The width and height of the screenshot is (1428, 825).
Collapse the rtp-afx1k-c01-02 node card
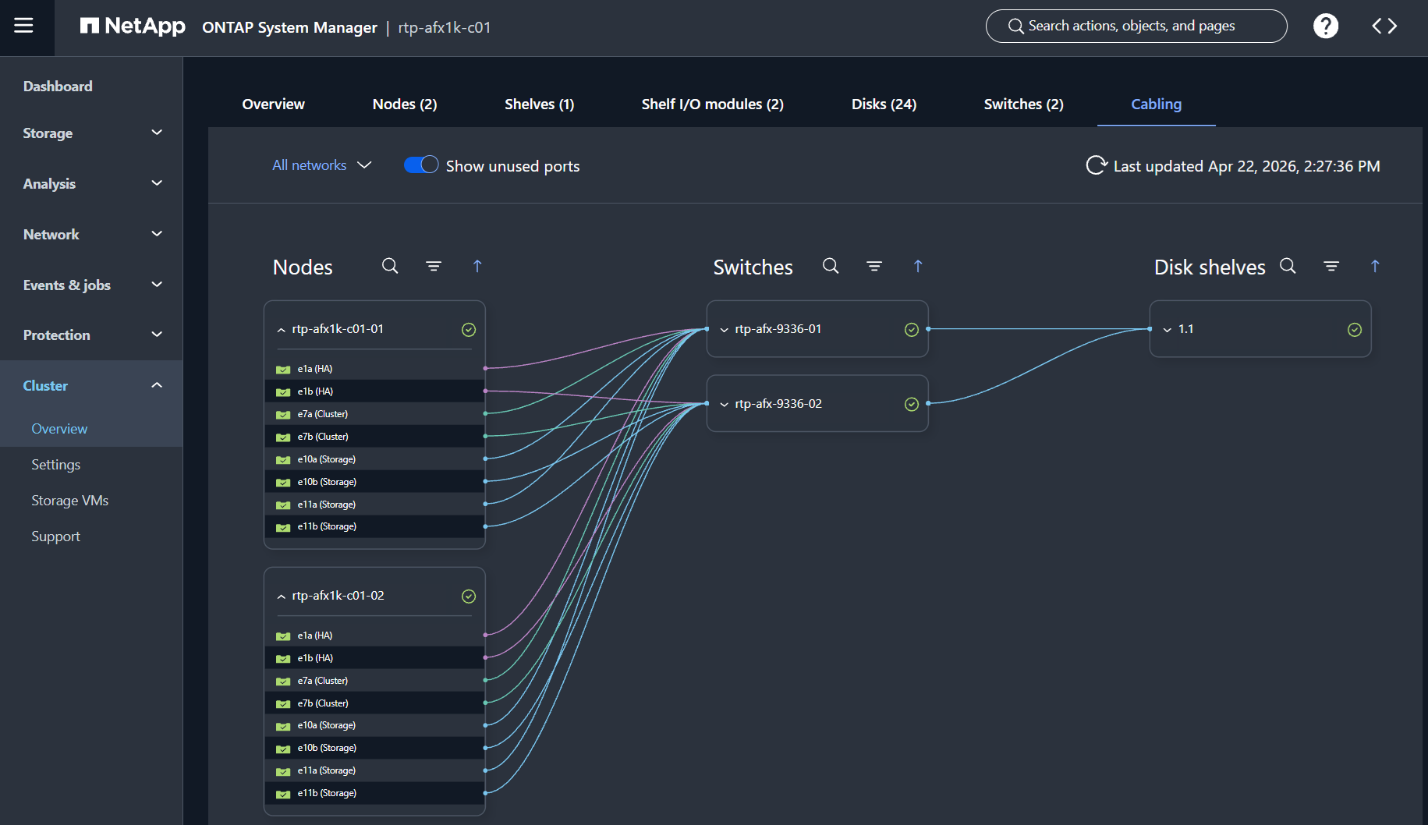281,596
